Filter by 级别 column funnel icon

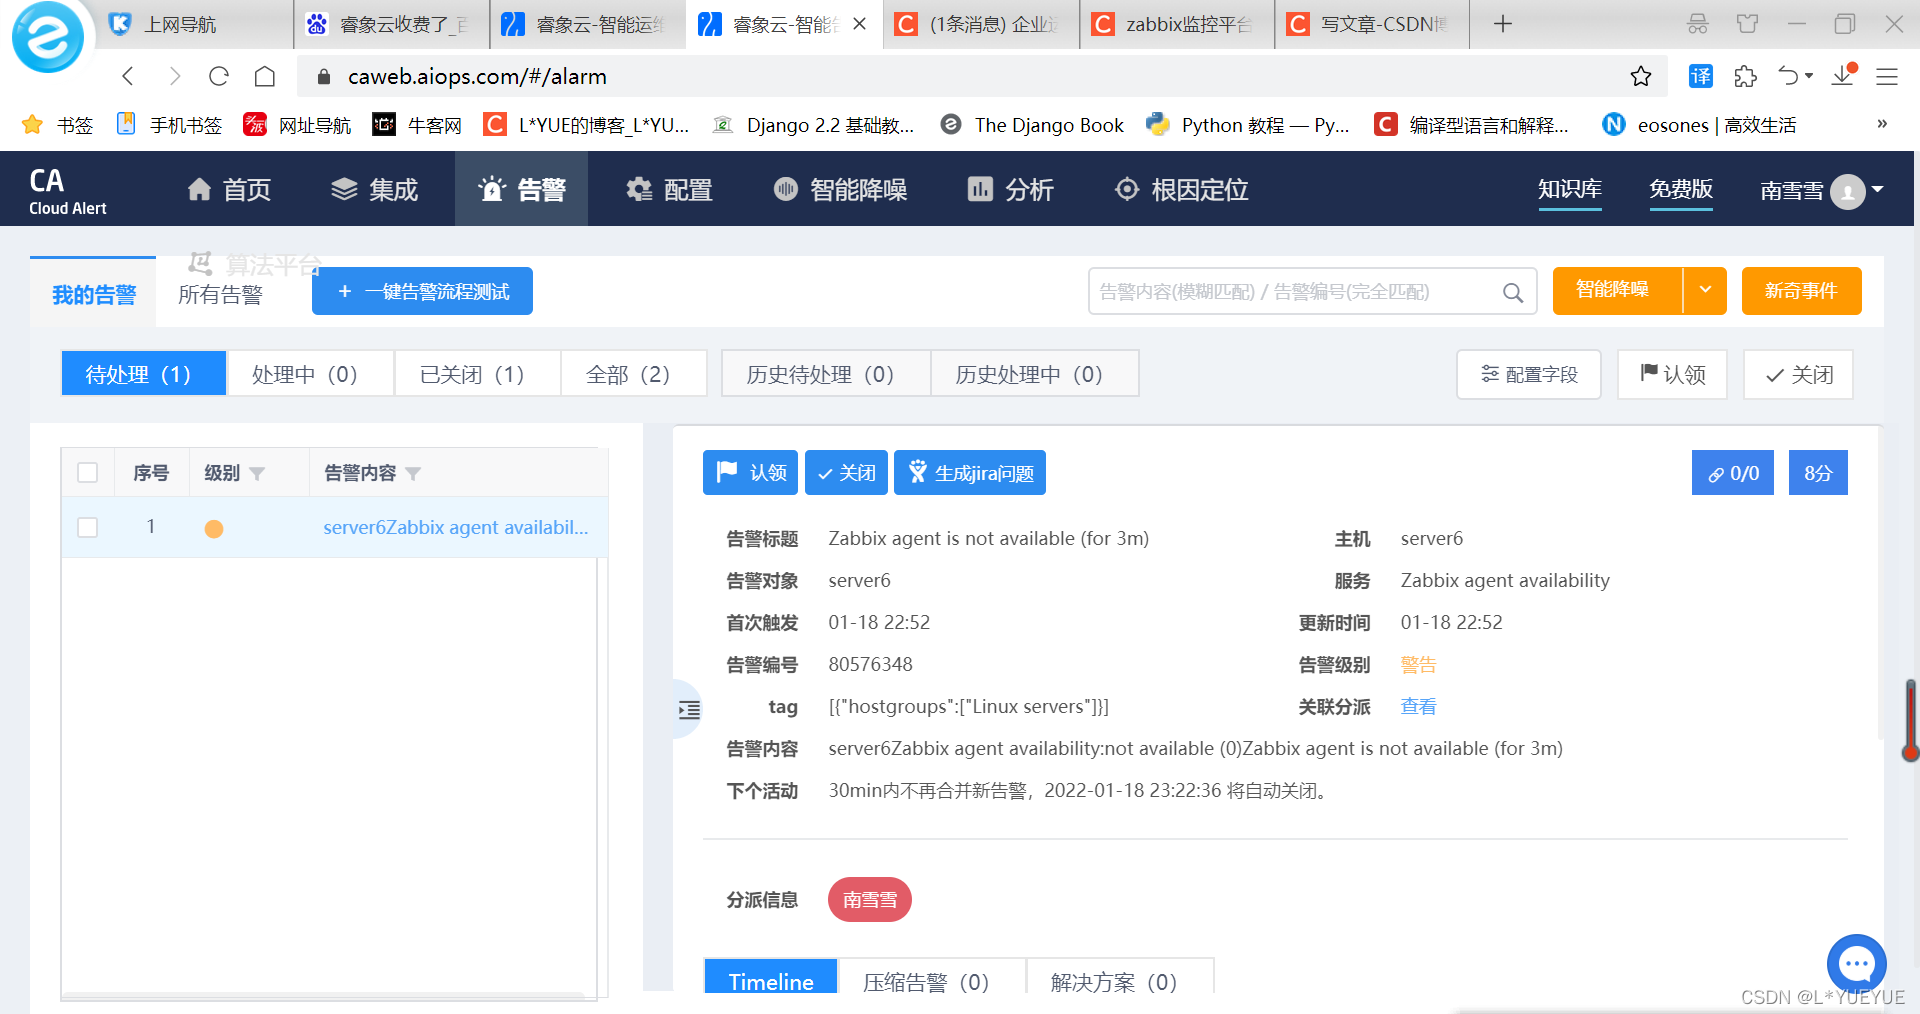point(257,474)
